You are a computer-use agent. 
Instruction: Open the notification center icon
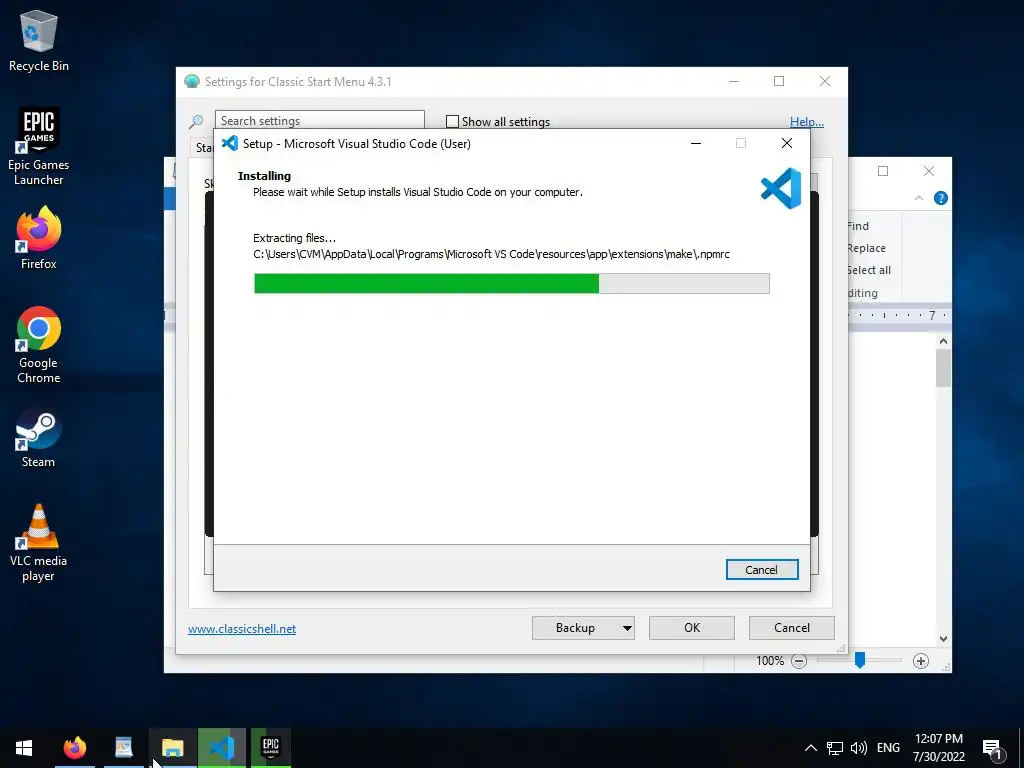(993, 749)
